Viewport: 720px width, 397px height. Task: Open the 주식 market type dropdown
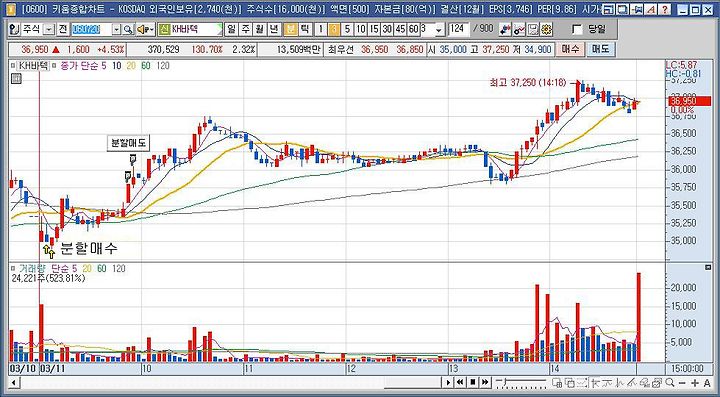point(49,29)
